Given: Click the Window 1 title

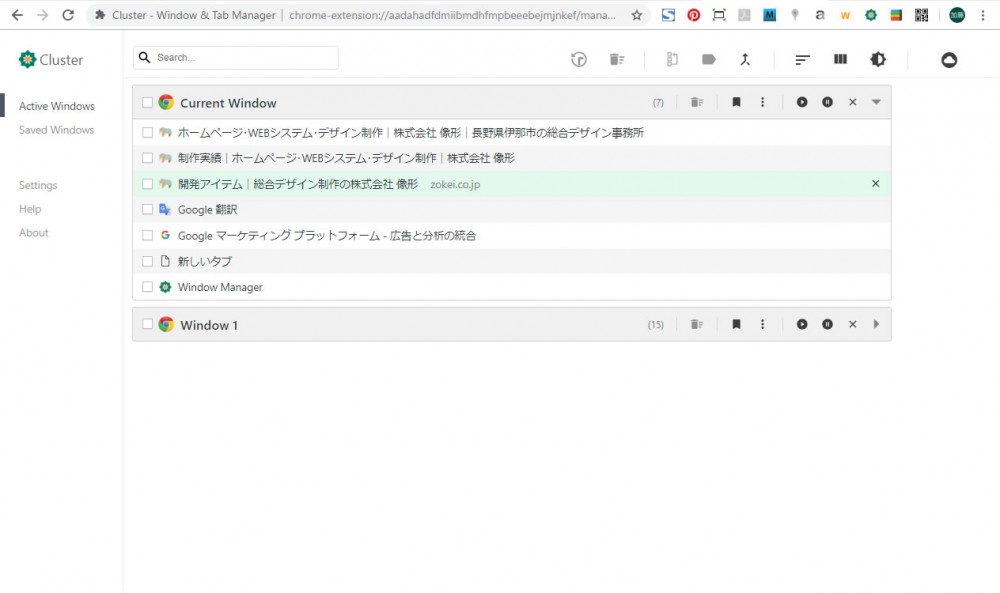Looking at the screenshot, I should pyautogui.click(x=209, y=325).
